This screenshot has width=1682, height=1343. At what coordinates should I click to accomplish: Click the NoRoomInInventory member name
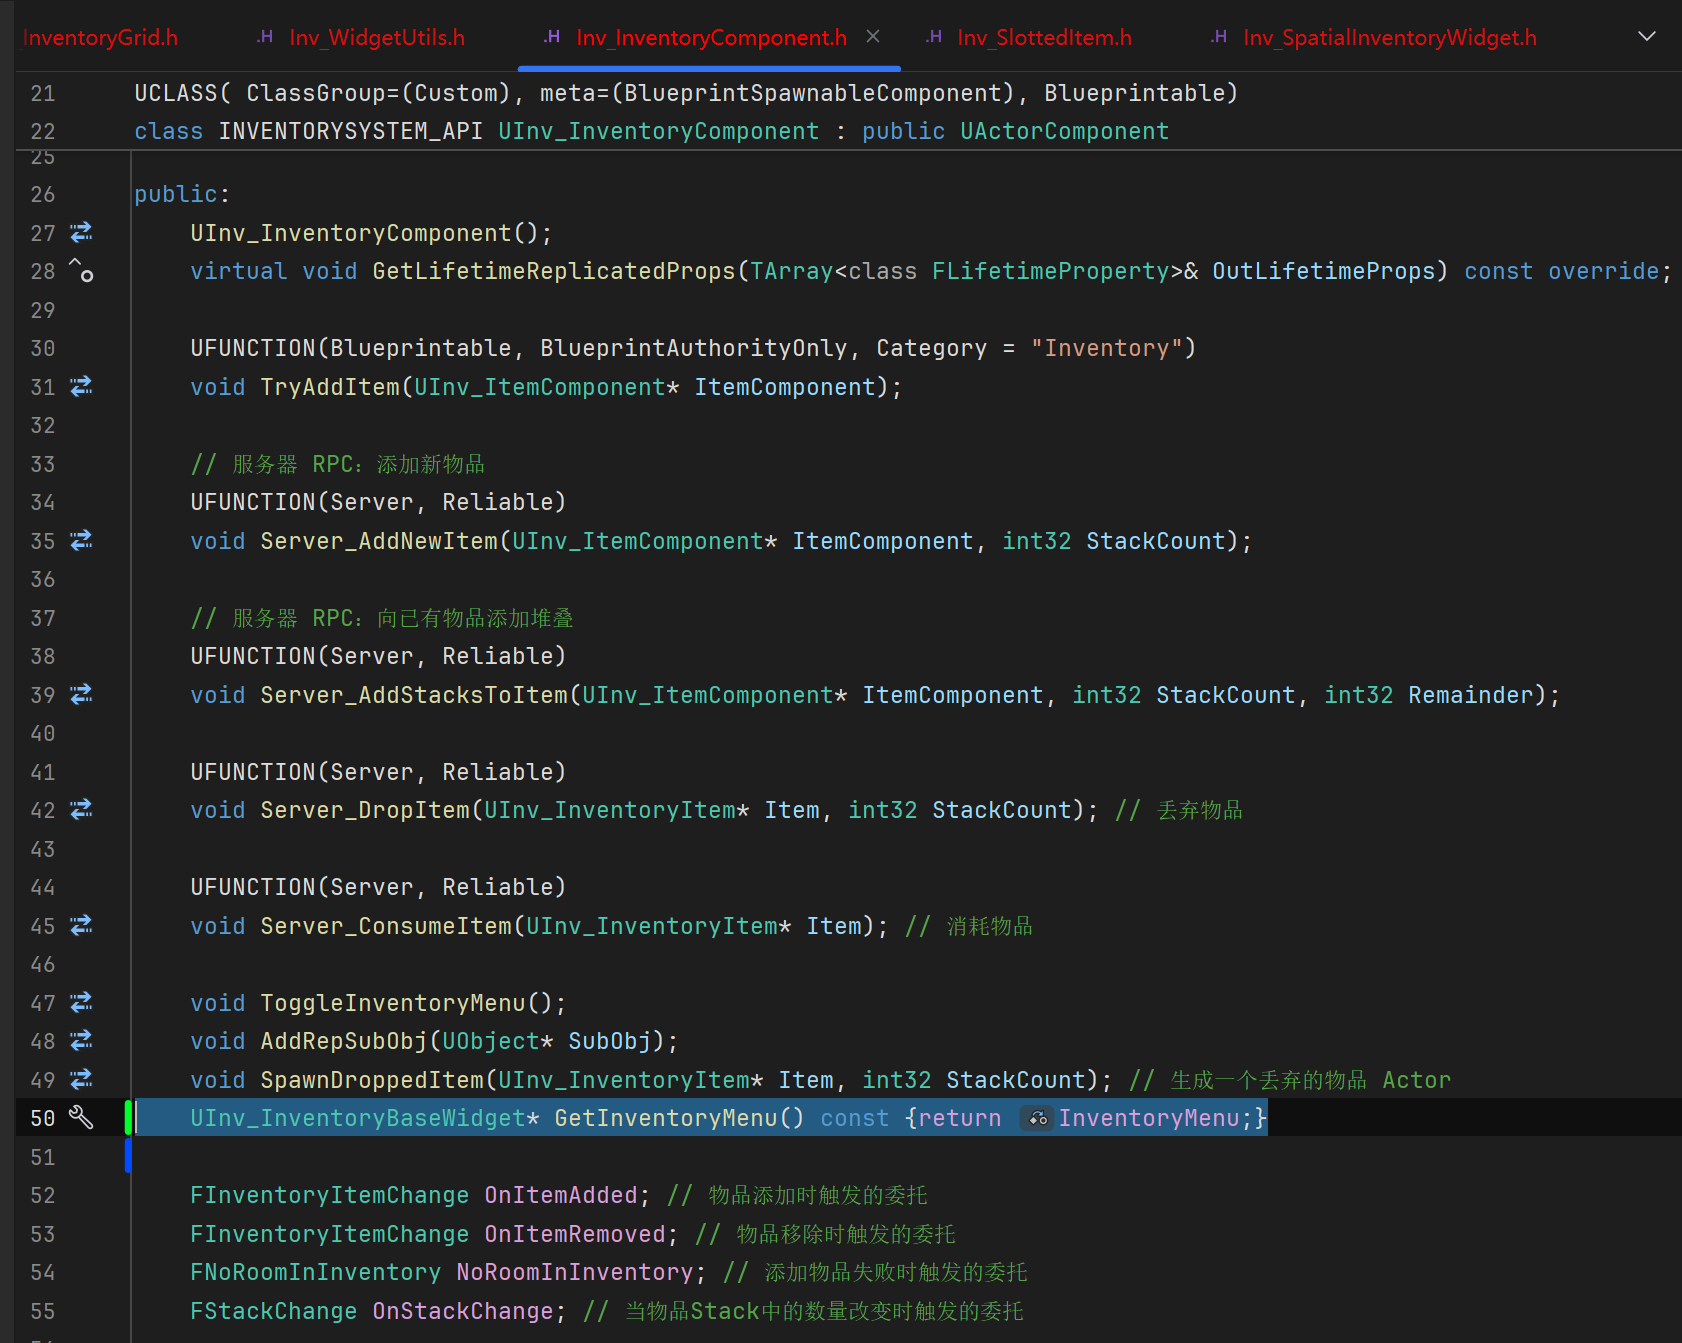(x=575, y=1272)
